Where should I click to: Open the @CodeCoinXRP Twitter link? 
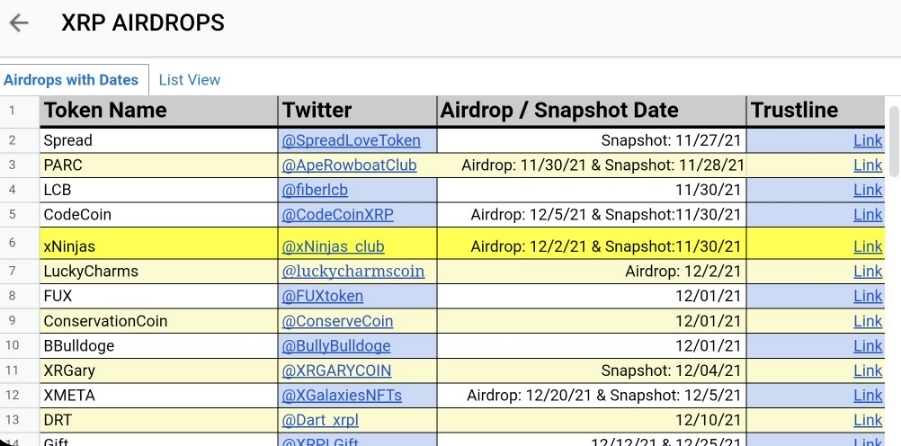[337, 215]
